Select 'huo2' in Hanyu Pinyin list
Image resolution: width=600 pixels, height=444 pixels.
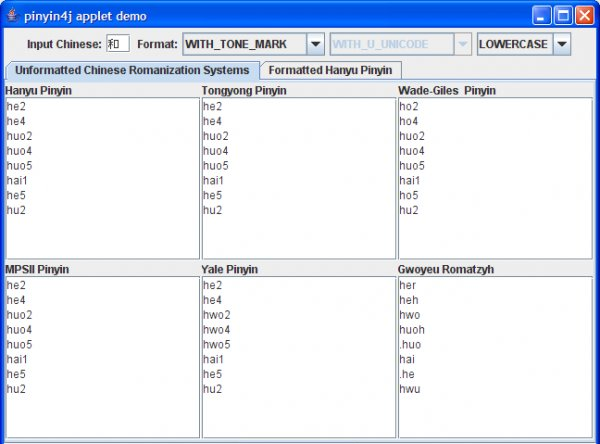coord(20,136)
